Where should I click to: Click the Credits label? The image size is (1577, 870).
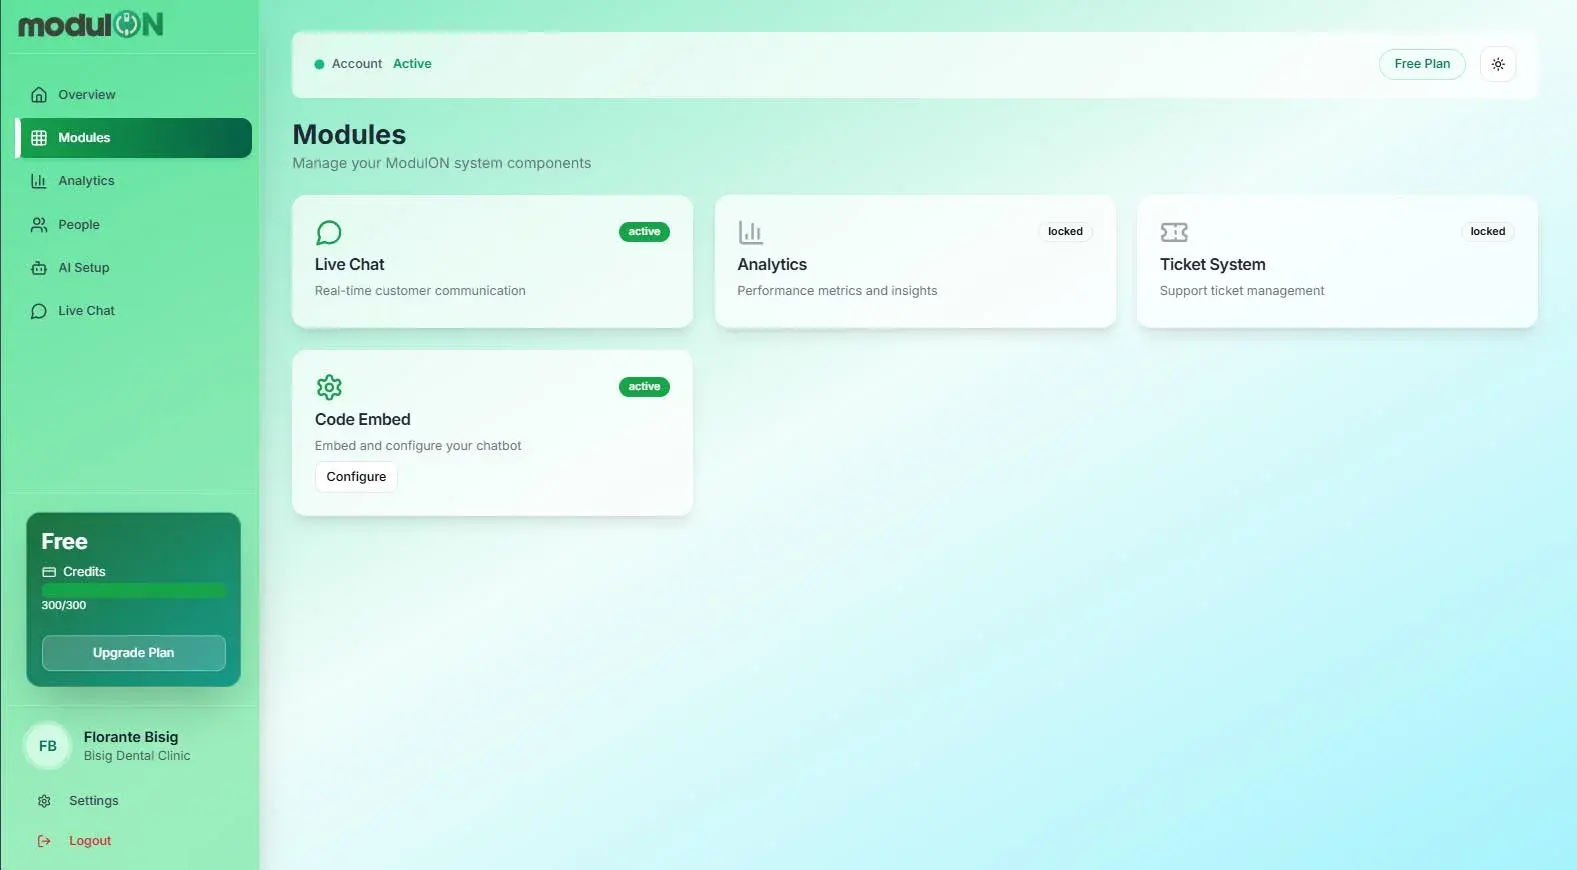pyautogui.click(x=84, y=572)
